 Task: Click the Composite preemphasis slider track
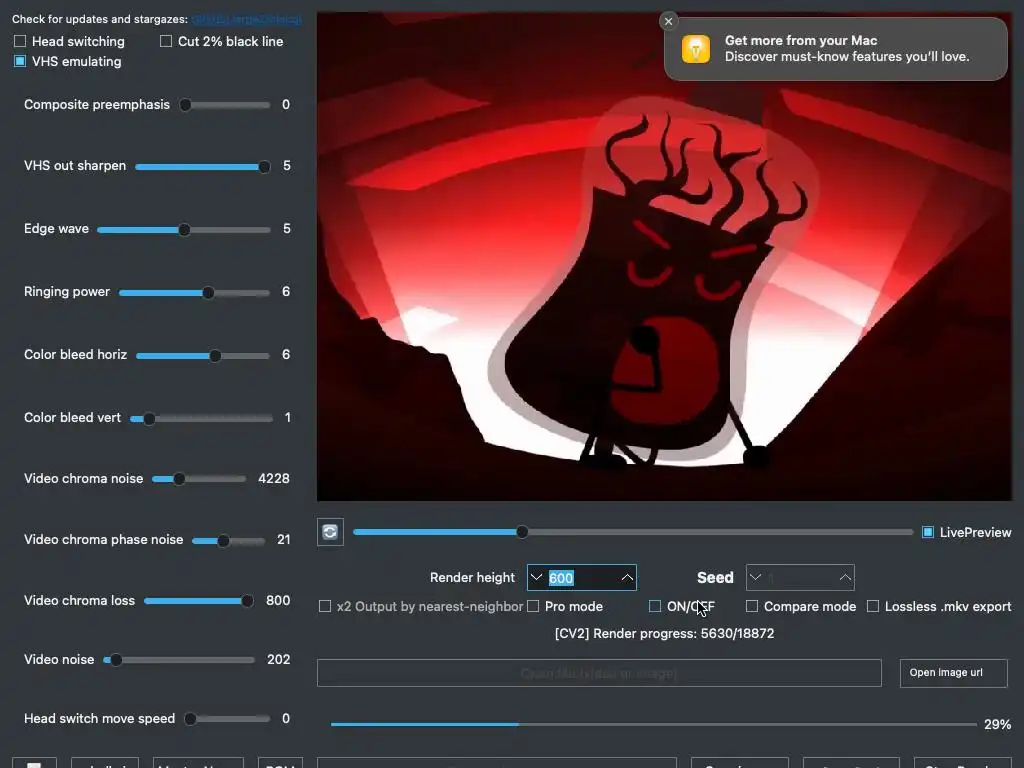pos(225,105)
